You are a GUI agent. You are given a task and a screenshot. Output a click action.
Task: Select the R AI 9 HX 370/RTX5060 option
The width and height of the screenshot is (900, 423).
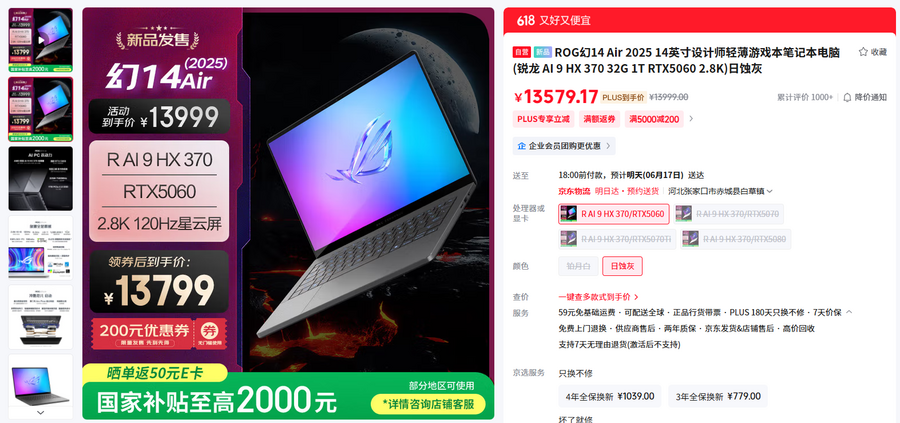[614, 214]
